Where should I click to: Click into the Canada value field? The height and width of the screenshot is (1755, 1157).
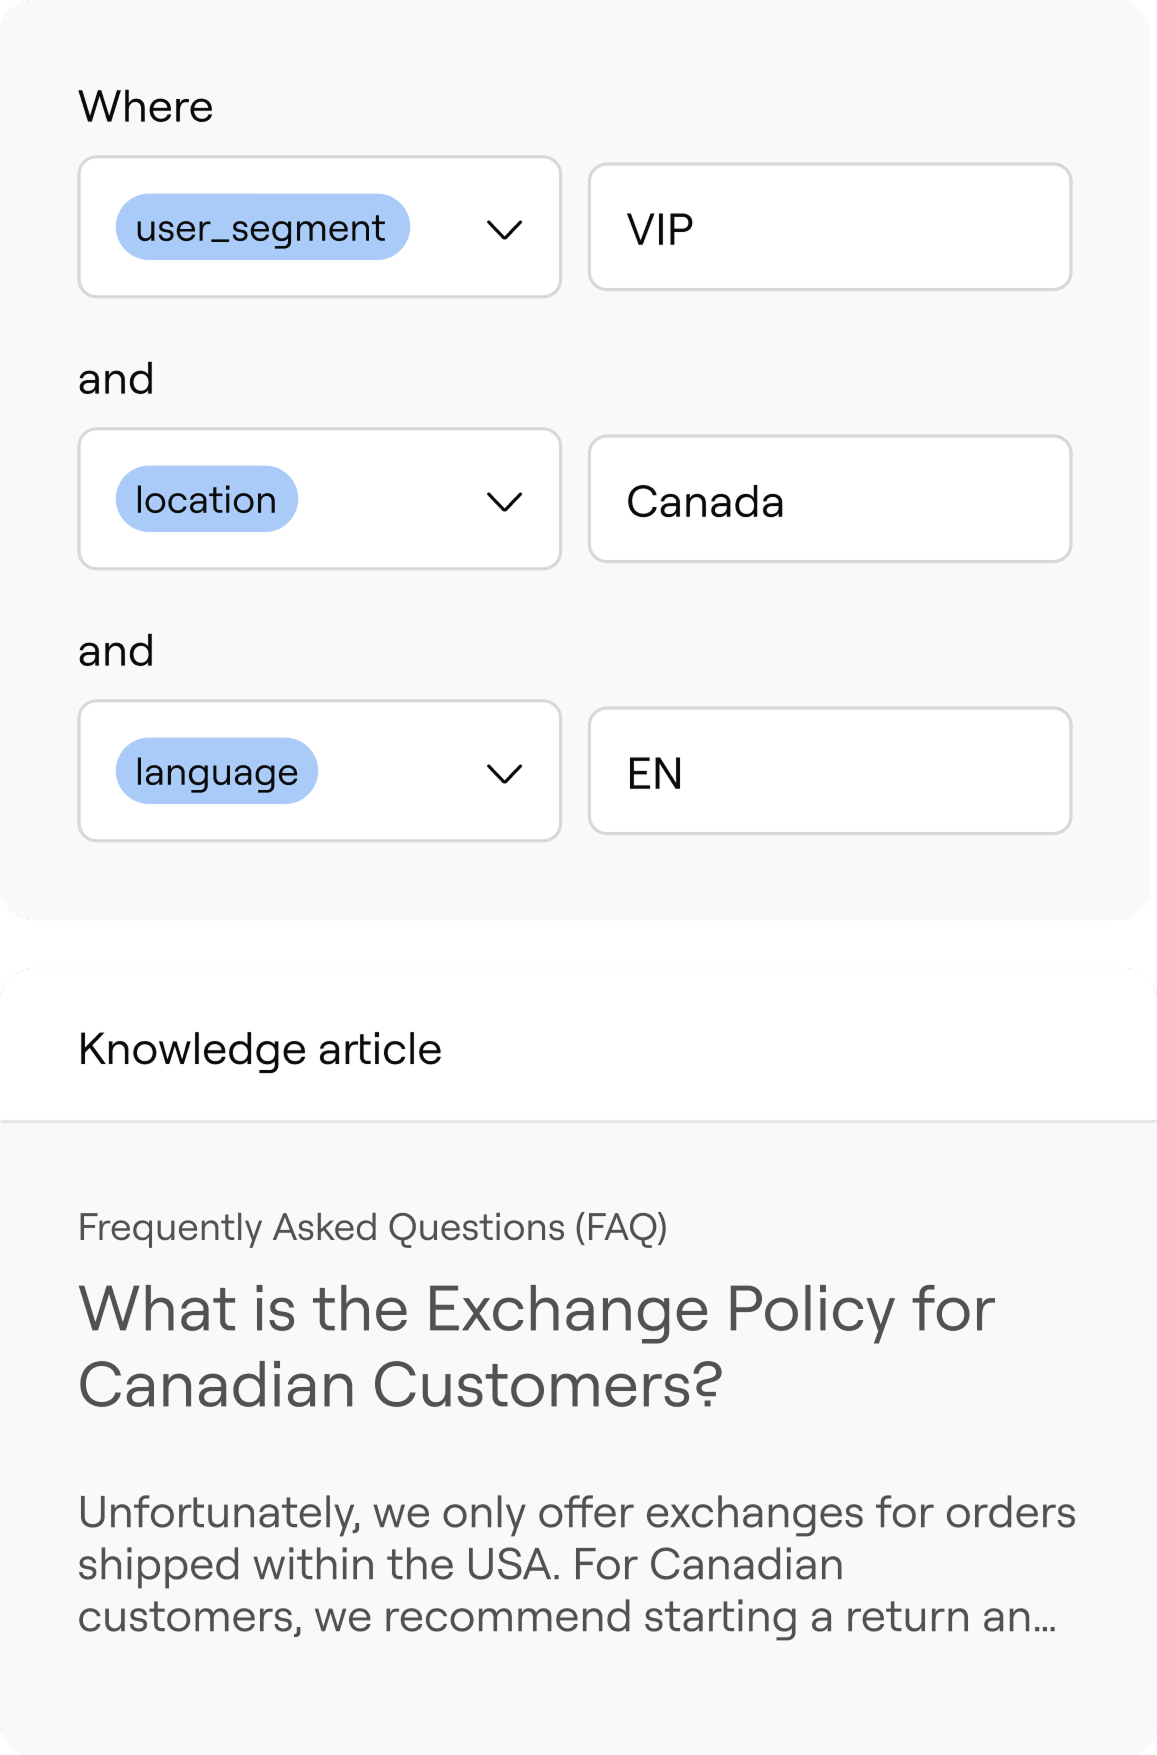pos(829,500)
